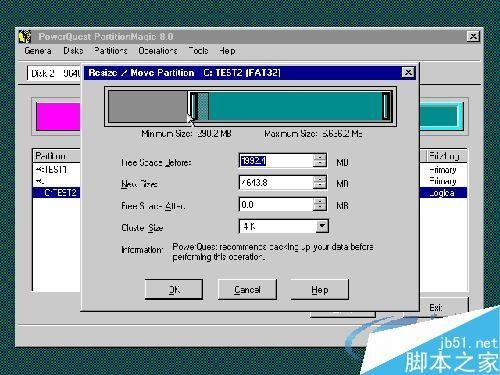Click the Free Space Before input field

click(276, 161)
